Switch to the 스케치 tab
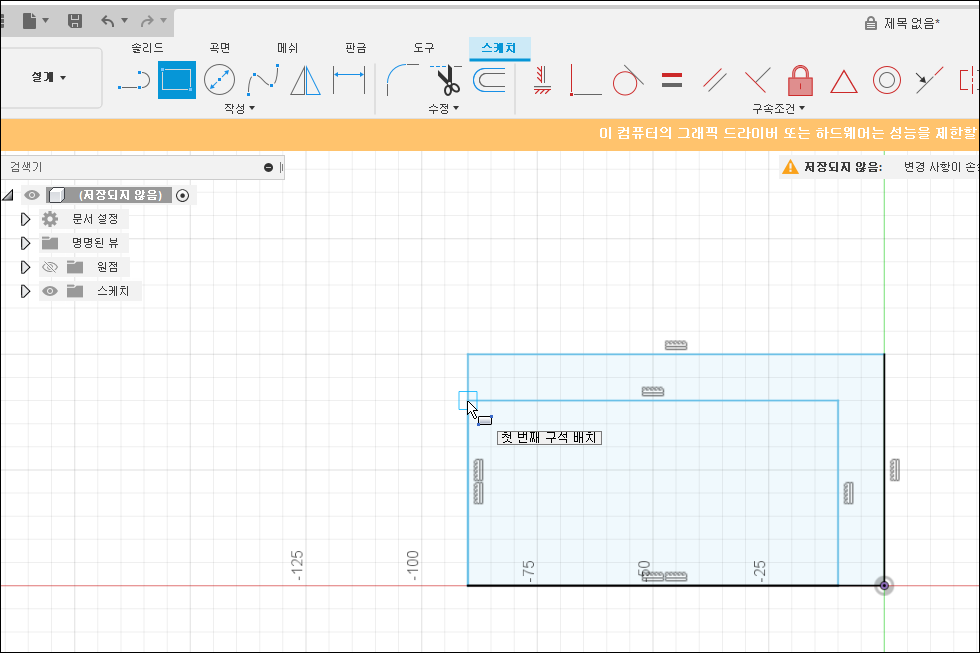The image size is (980, 653). [499, 47]
